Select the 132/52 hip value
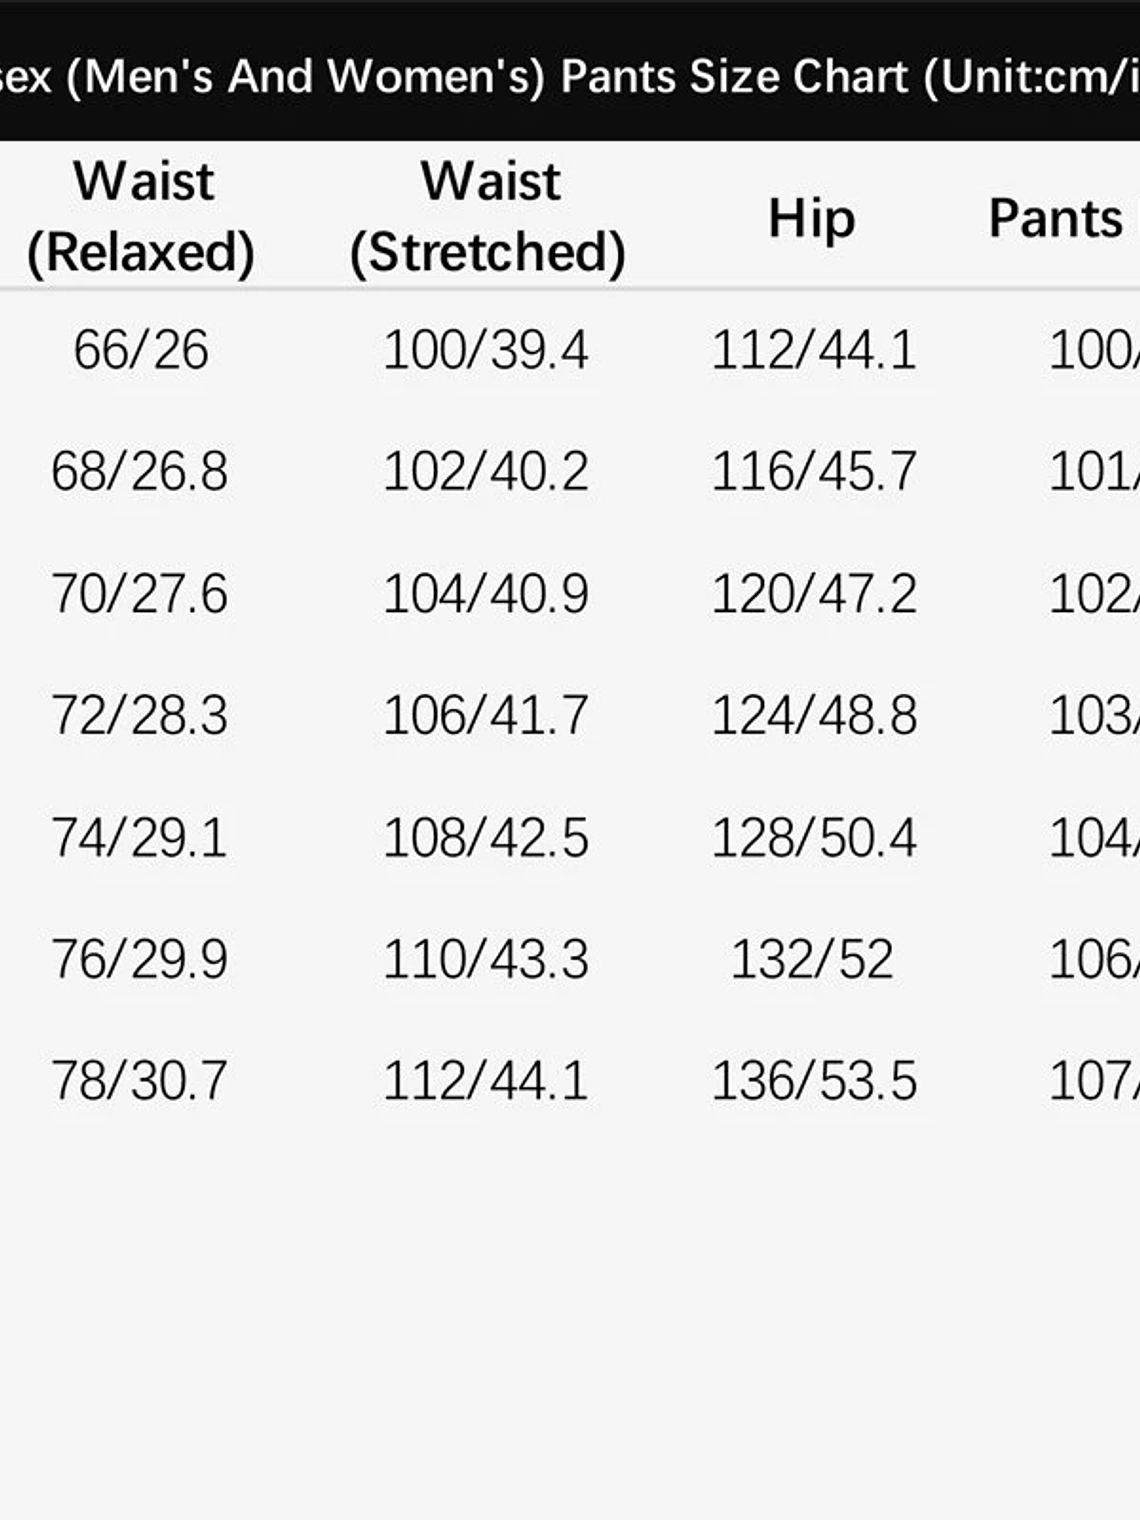The image size is (1140, 1520). pos(811,959)
